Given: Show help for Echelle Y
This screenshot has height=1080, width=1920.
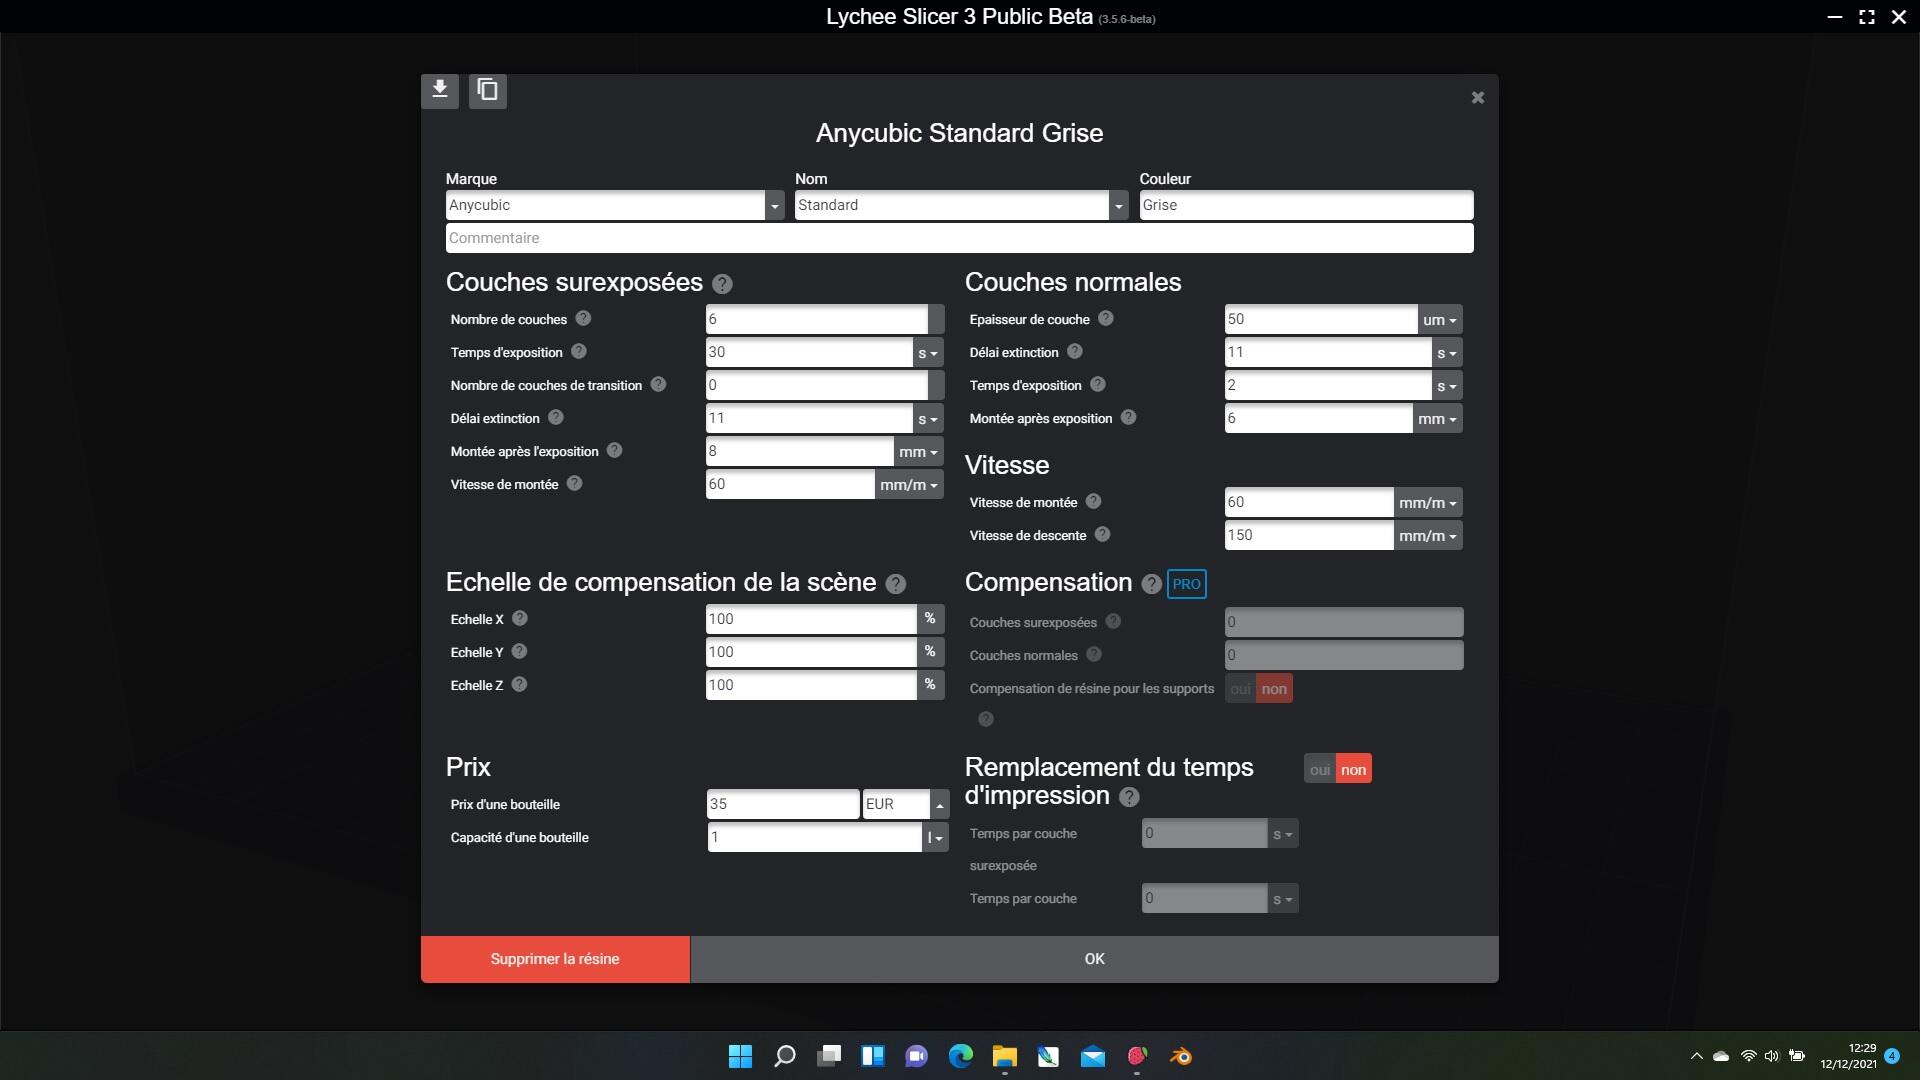Looking at the screenshot, I should click(x=519, y=651).
